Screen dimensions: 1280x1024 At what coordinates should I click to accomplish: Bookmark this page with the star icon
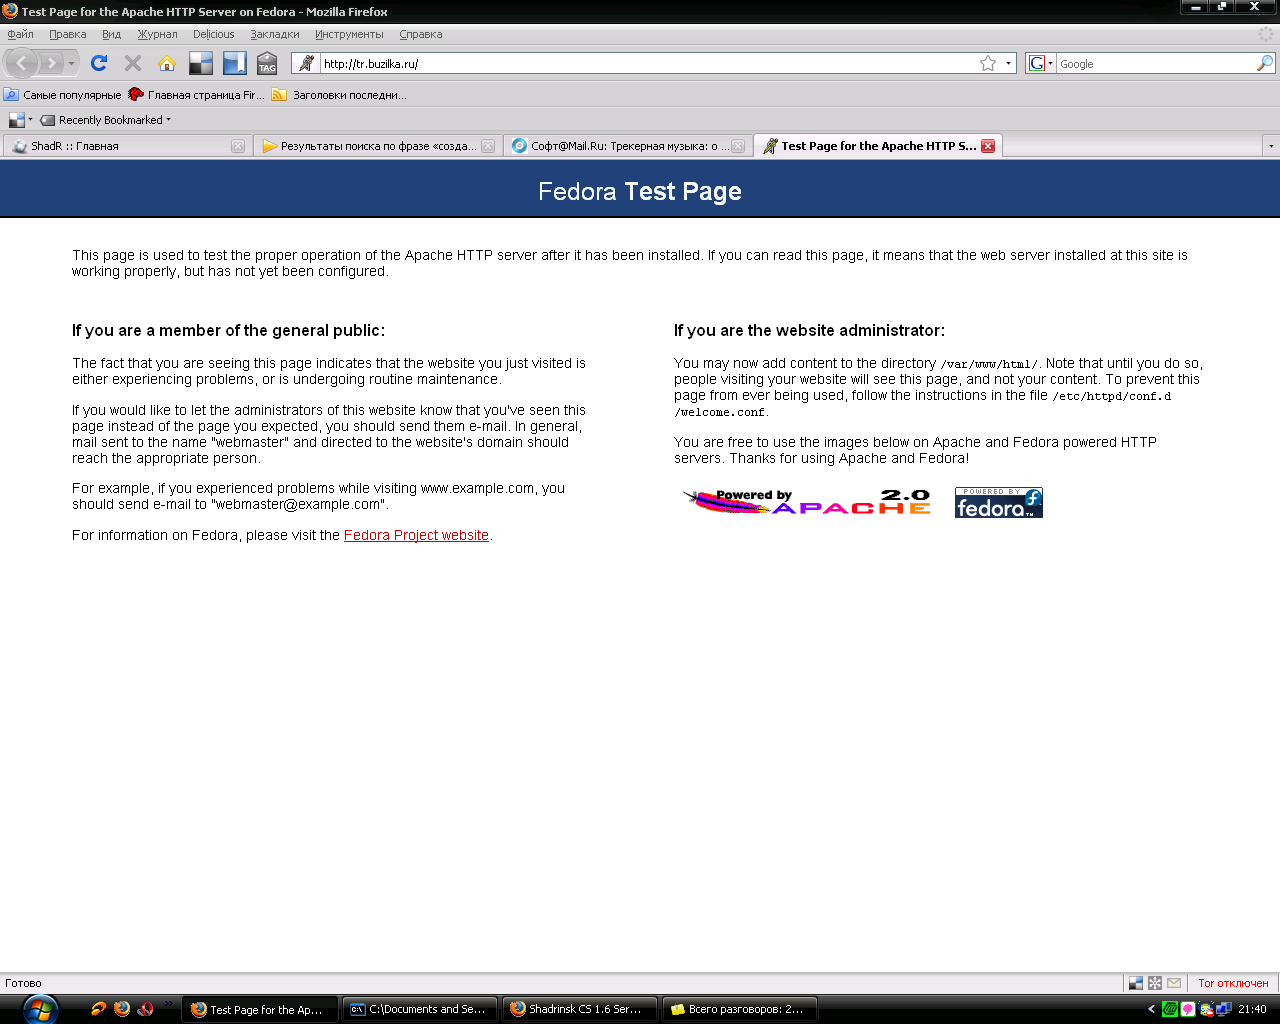click(988, 63)
